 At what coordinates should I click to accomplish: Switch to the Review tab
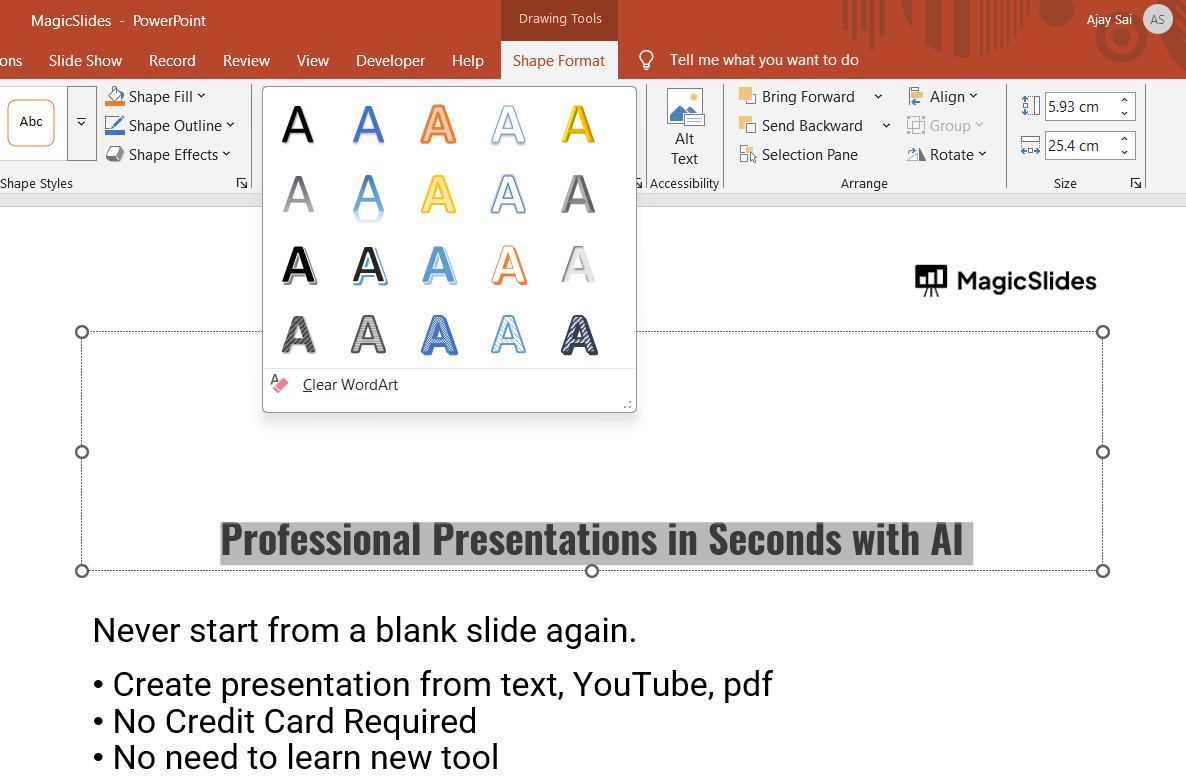(x=247, y=60)
